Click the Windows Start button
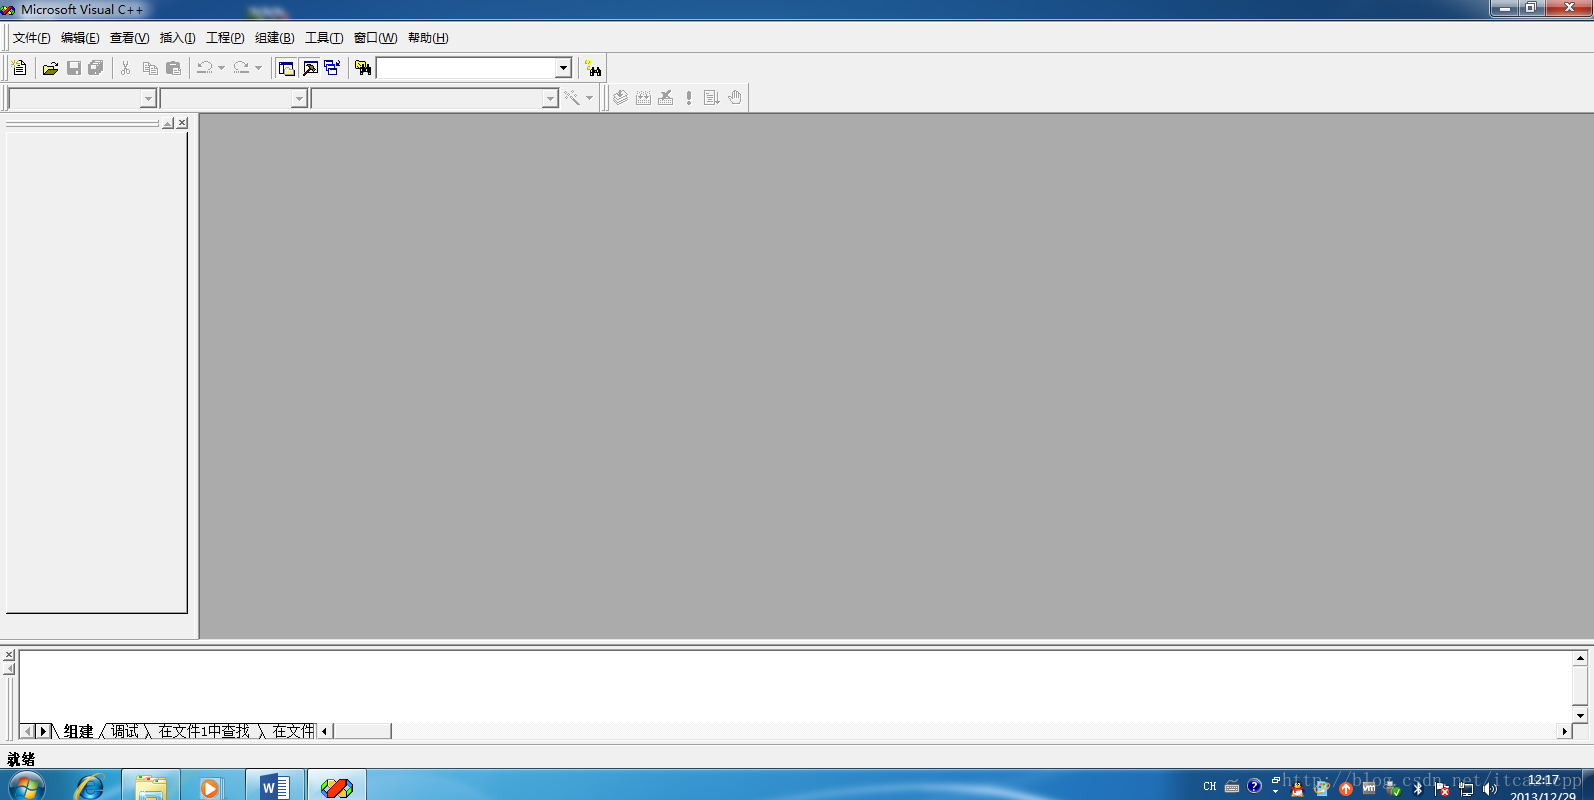Screen dimensions: 1594x800 pos(25,786)
